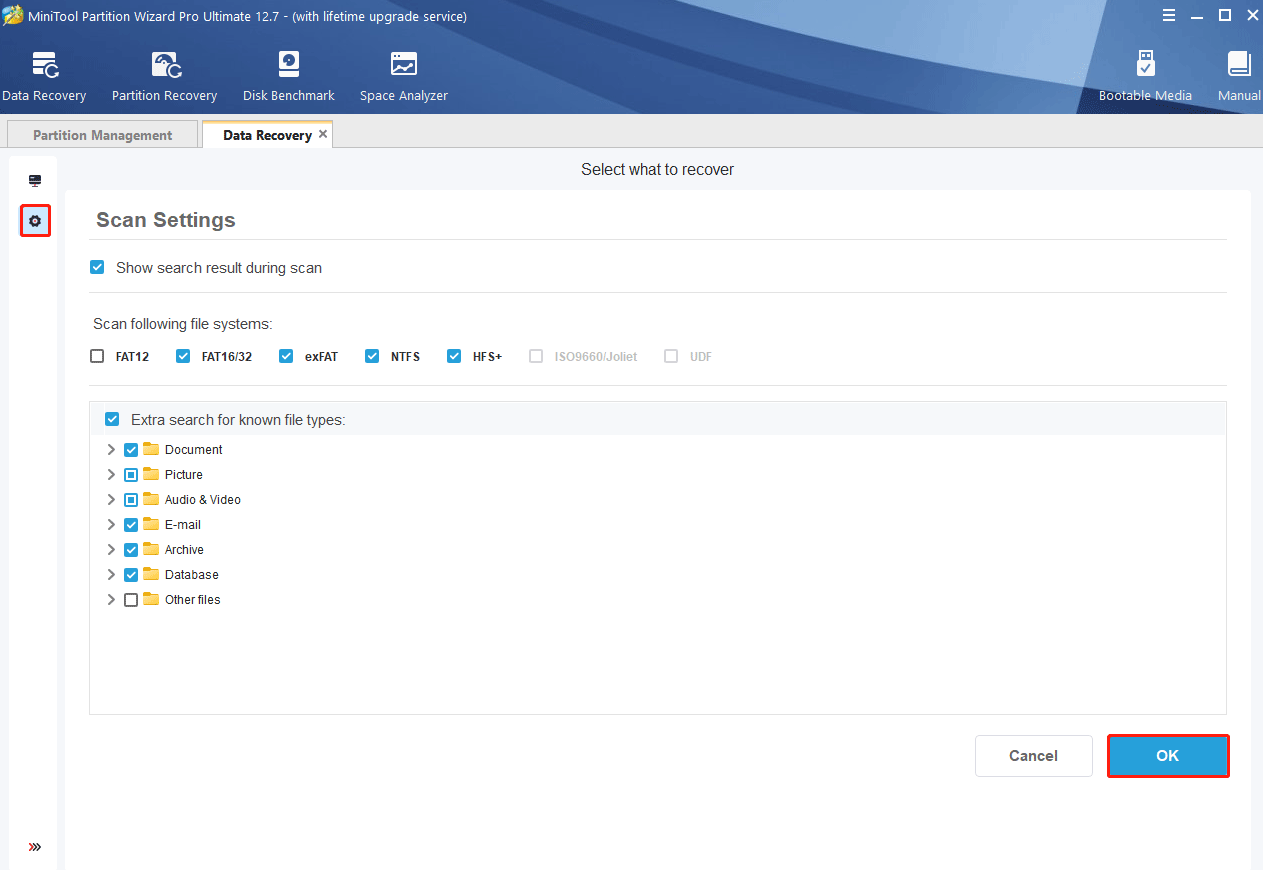This screenshot has height=870, width=1263.
Task: Uncheck Show search result during scan
Action: pyautogui.click(x=97, y=268)
